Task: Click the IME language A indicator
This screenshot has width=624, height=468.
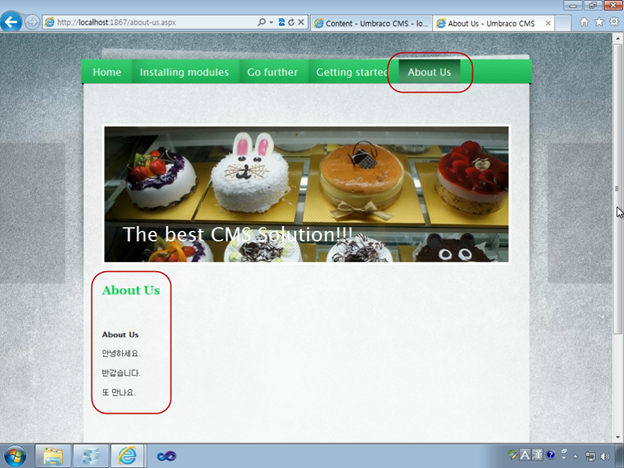Action: click(x=525, y=455)
